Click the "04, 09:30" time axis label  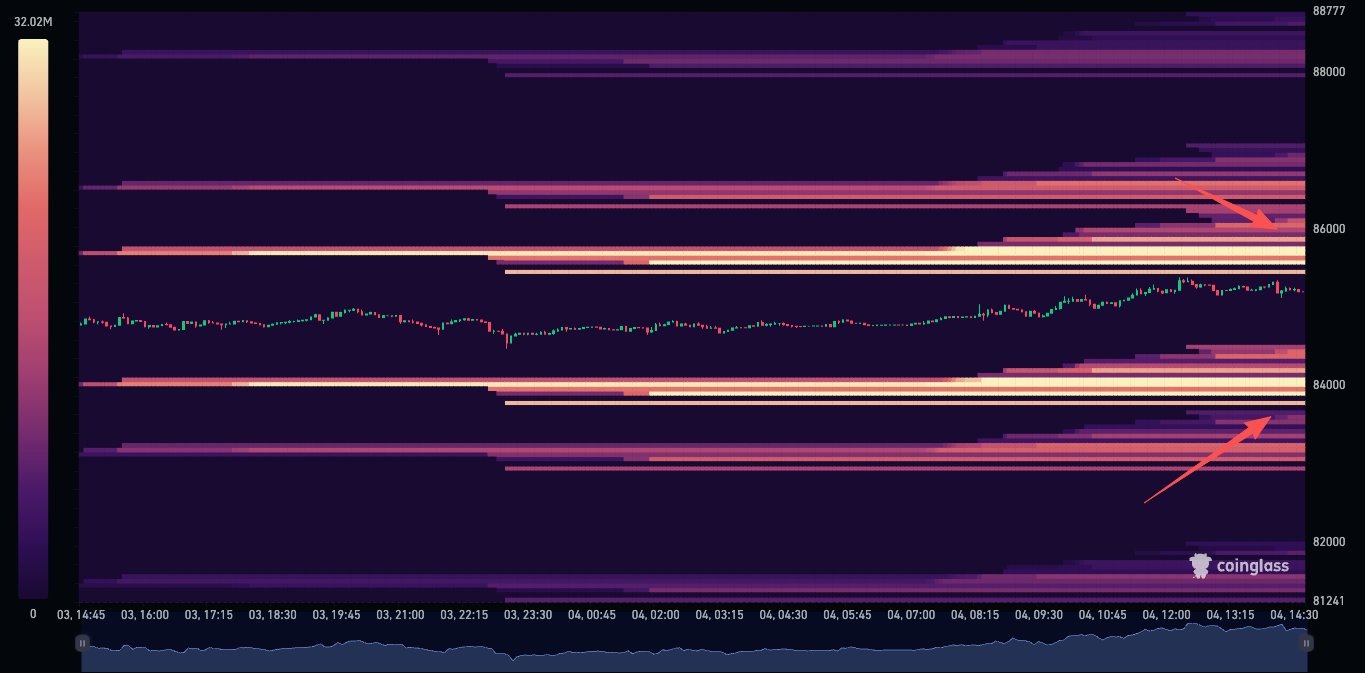click(1039, 614)
